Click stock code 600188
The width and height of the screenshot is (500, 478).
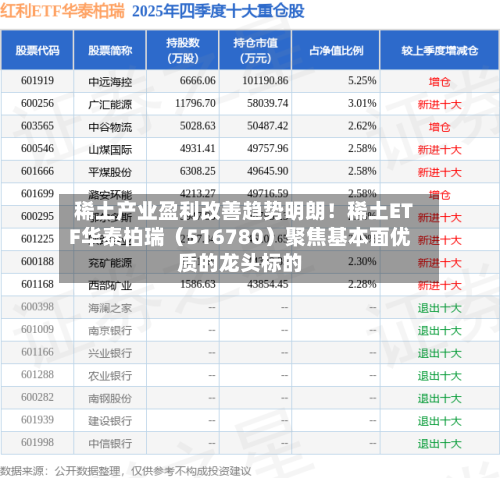click(37, 261)
